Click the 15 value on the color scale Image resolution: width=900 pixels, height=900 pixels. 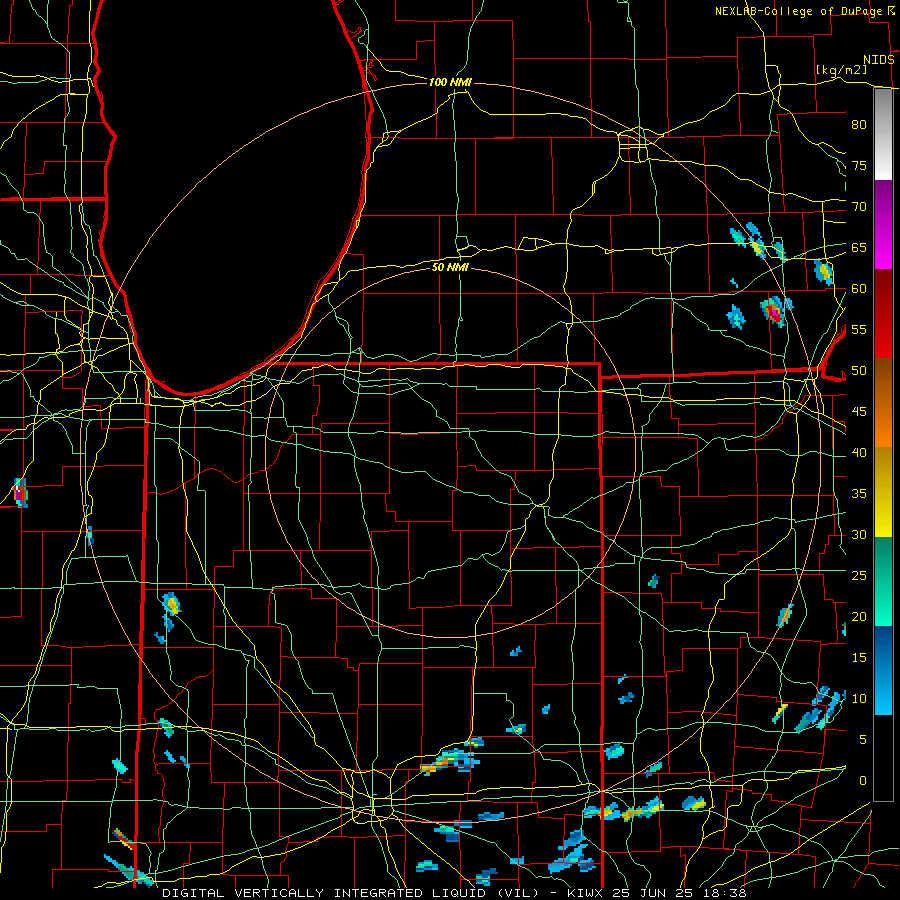coord(859,657)
